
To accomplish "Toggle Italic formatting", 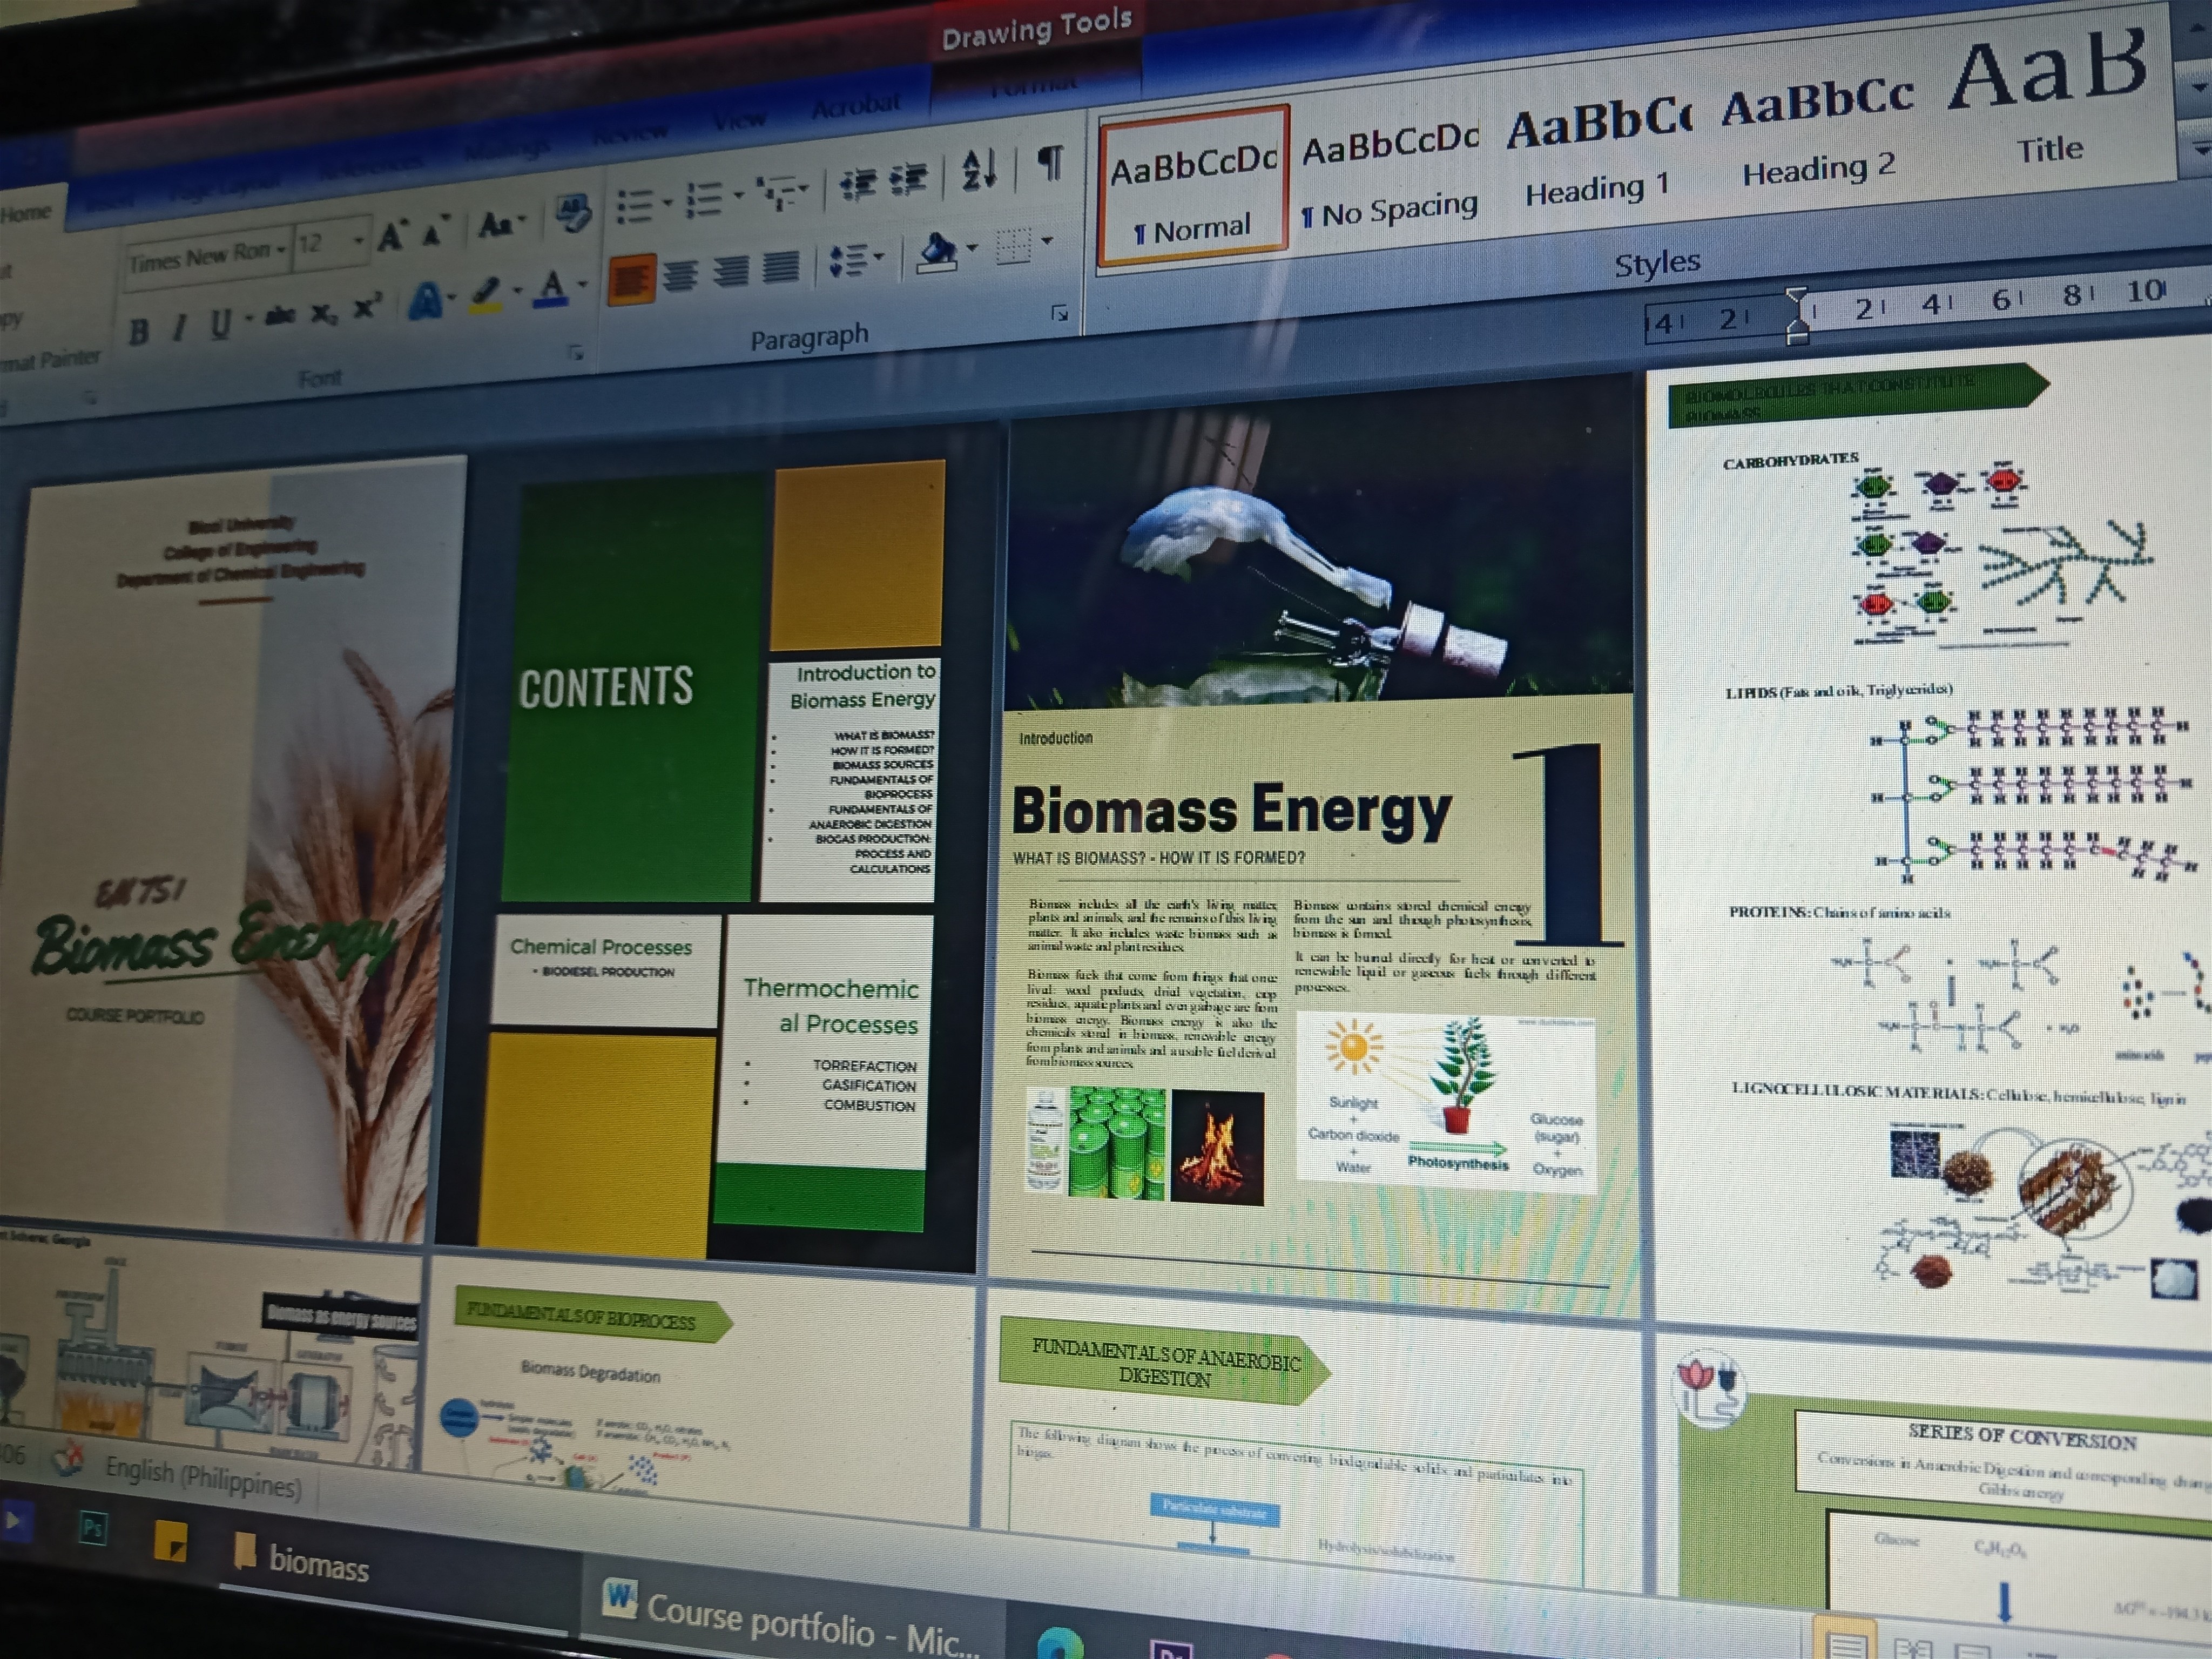I will 179,327.
